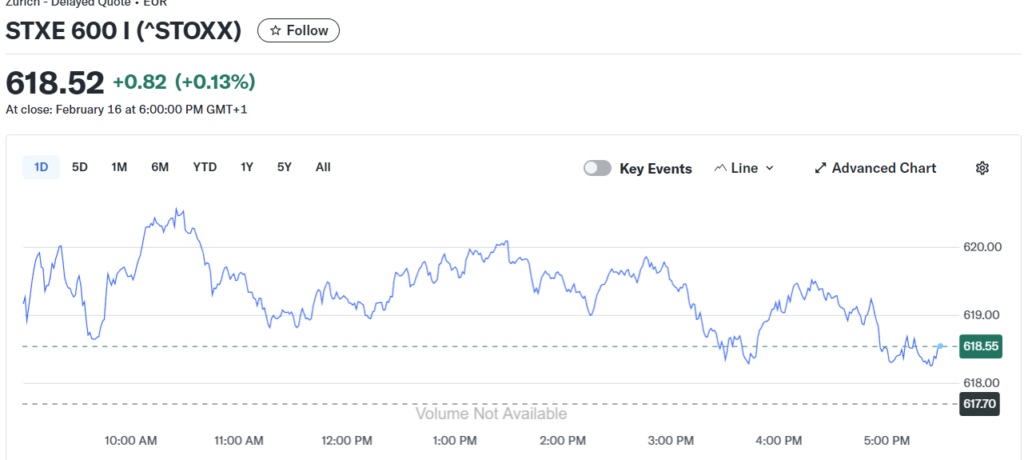This screenshot has width=1024, height=460.
Task: Click the Advanced Chart expand icon
Action: coord(820,168)
